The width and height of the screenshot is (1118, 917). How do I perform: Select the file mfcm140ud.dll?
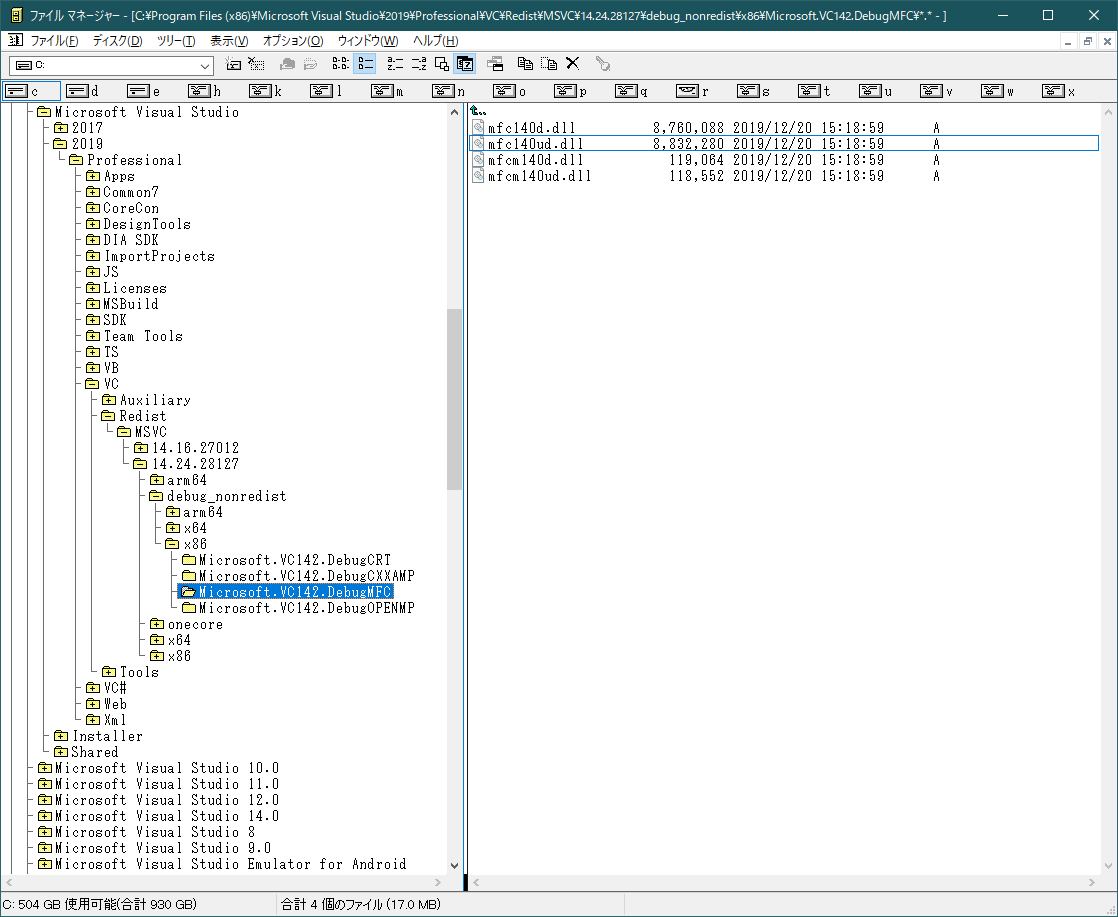coord(540,176)
